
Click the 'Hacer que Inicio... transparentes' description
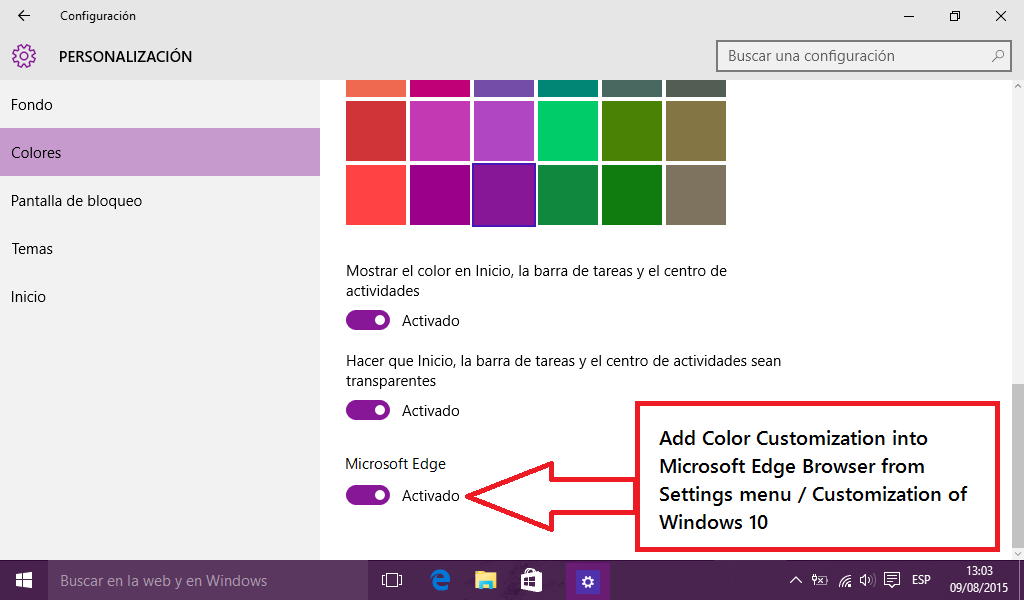[564, 371]
